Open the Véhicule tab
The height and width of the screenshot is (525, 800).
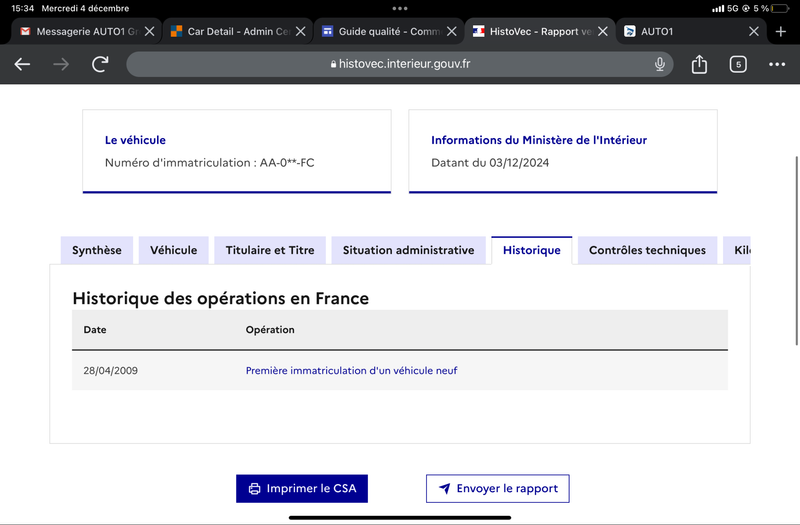click(173, 251)
